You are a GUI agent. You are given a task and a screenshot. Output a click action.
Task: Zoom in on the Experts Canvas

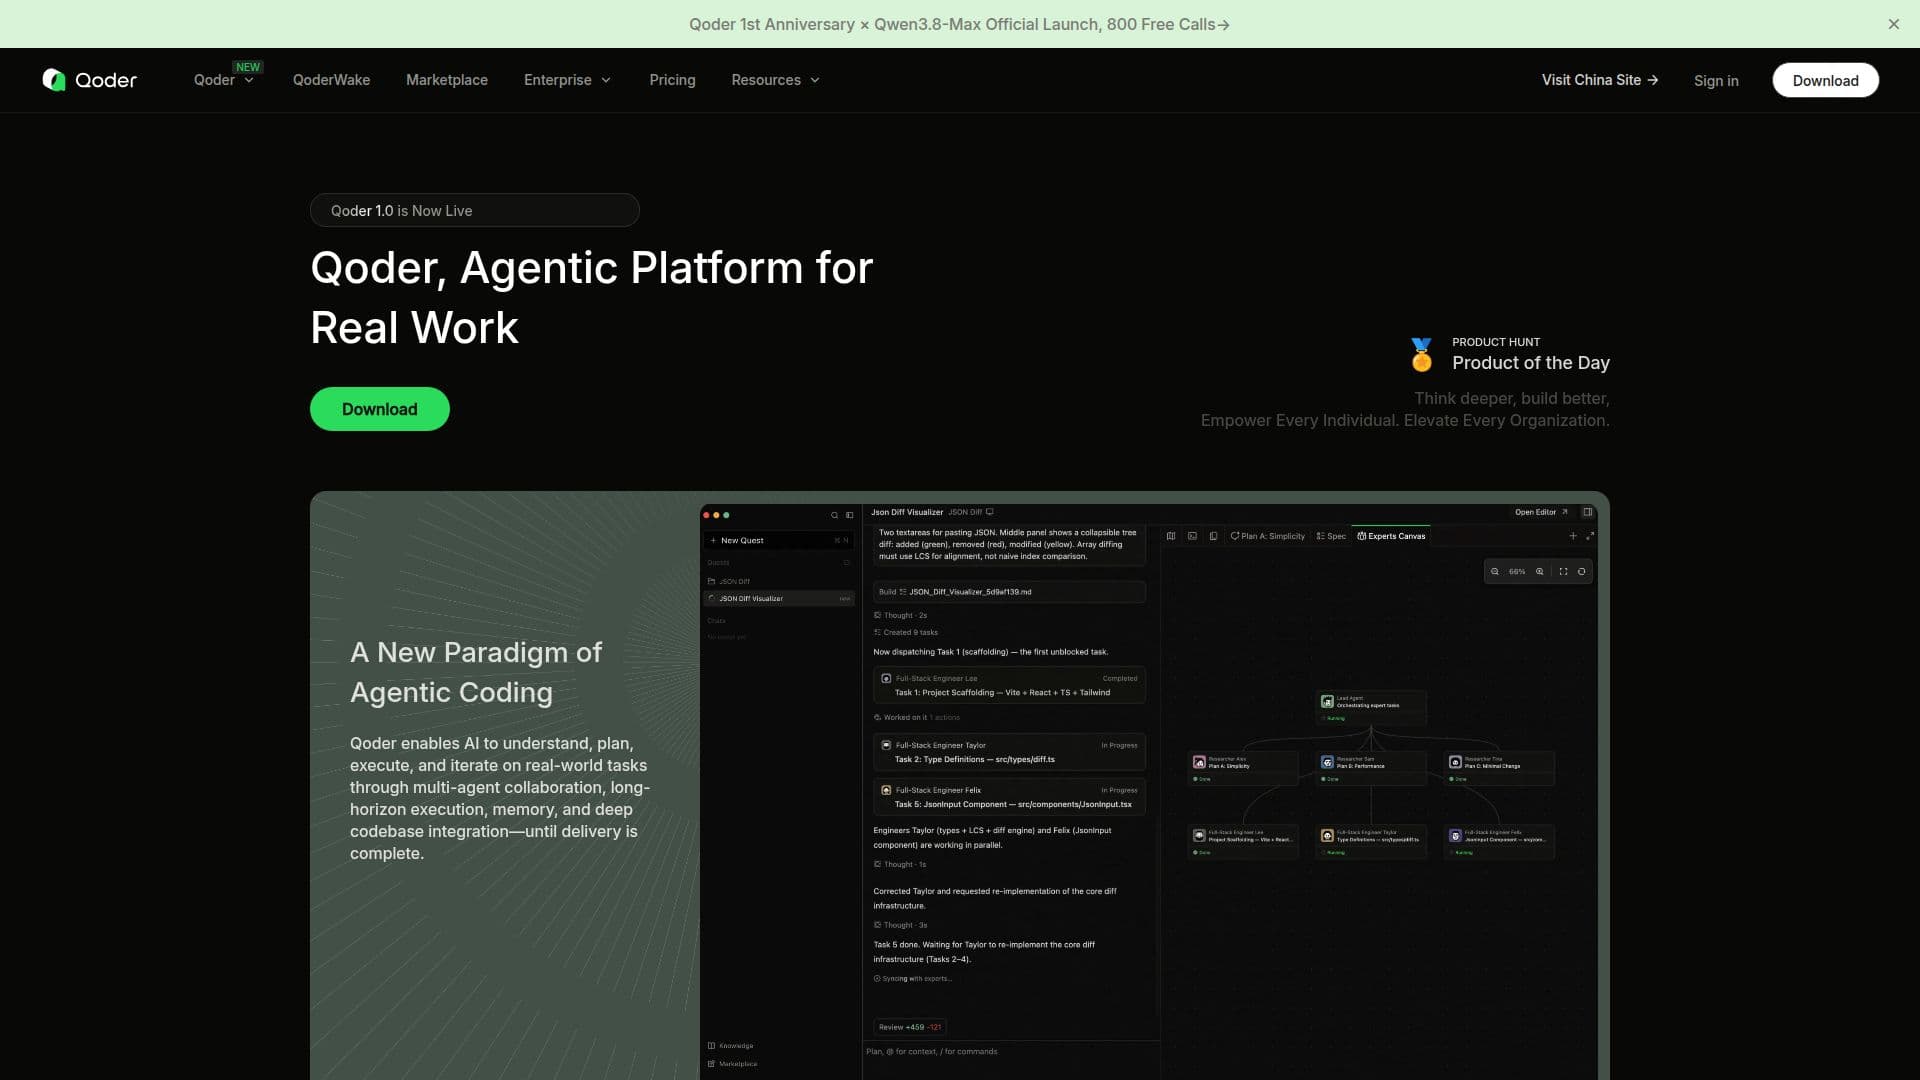pyautogui.click(x=1540, y=572)
